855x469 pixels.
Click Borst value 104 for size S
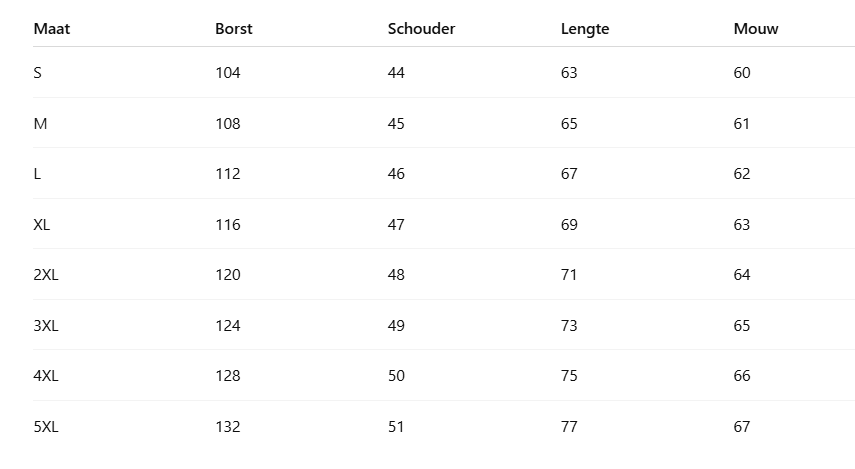(x=228, y=73)
